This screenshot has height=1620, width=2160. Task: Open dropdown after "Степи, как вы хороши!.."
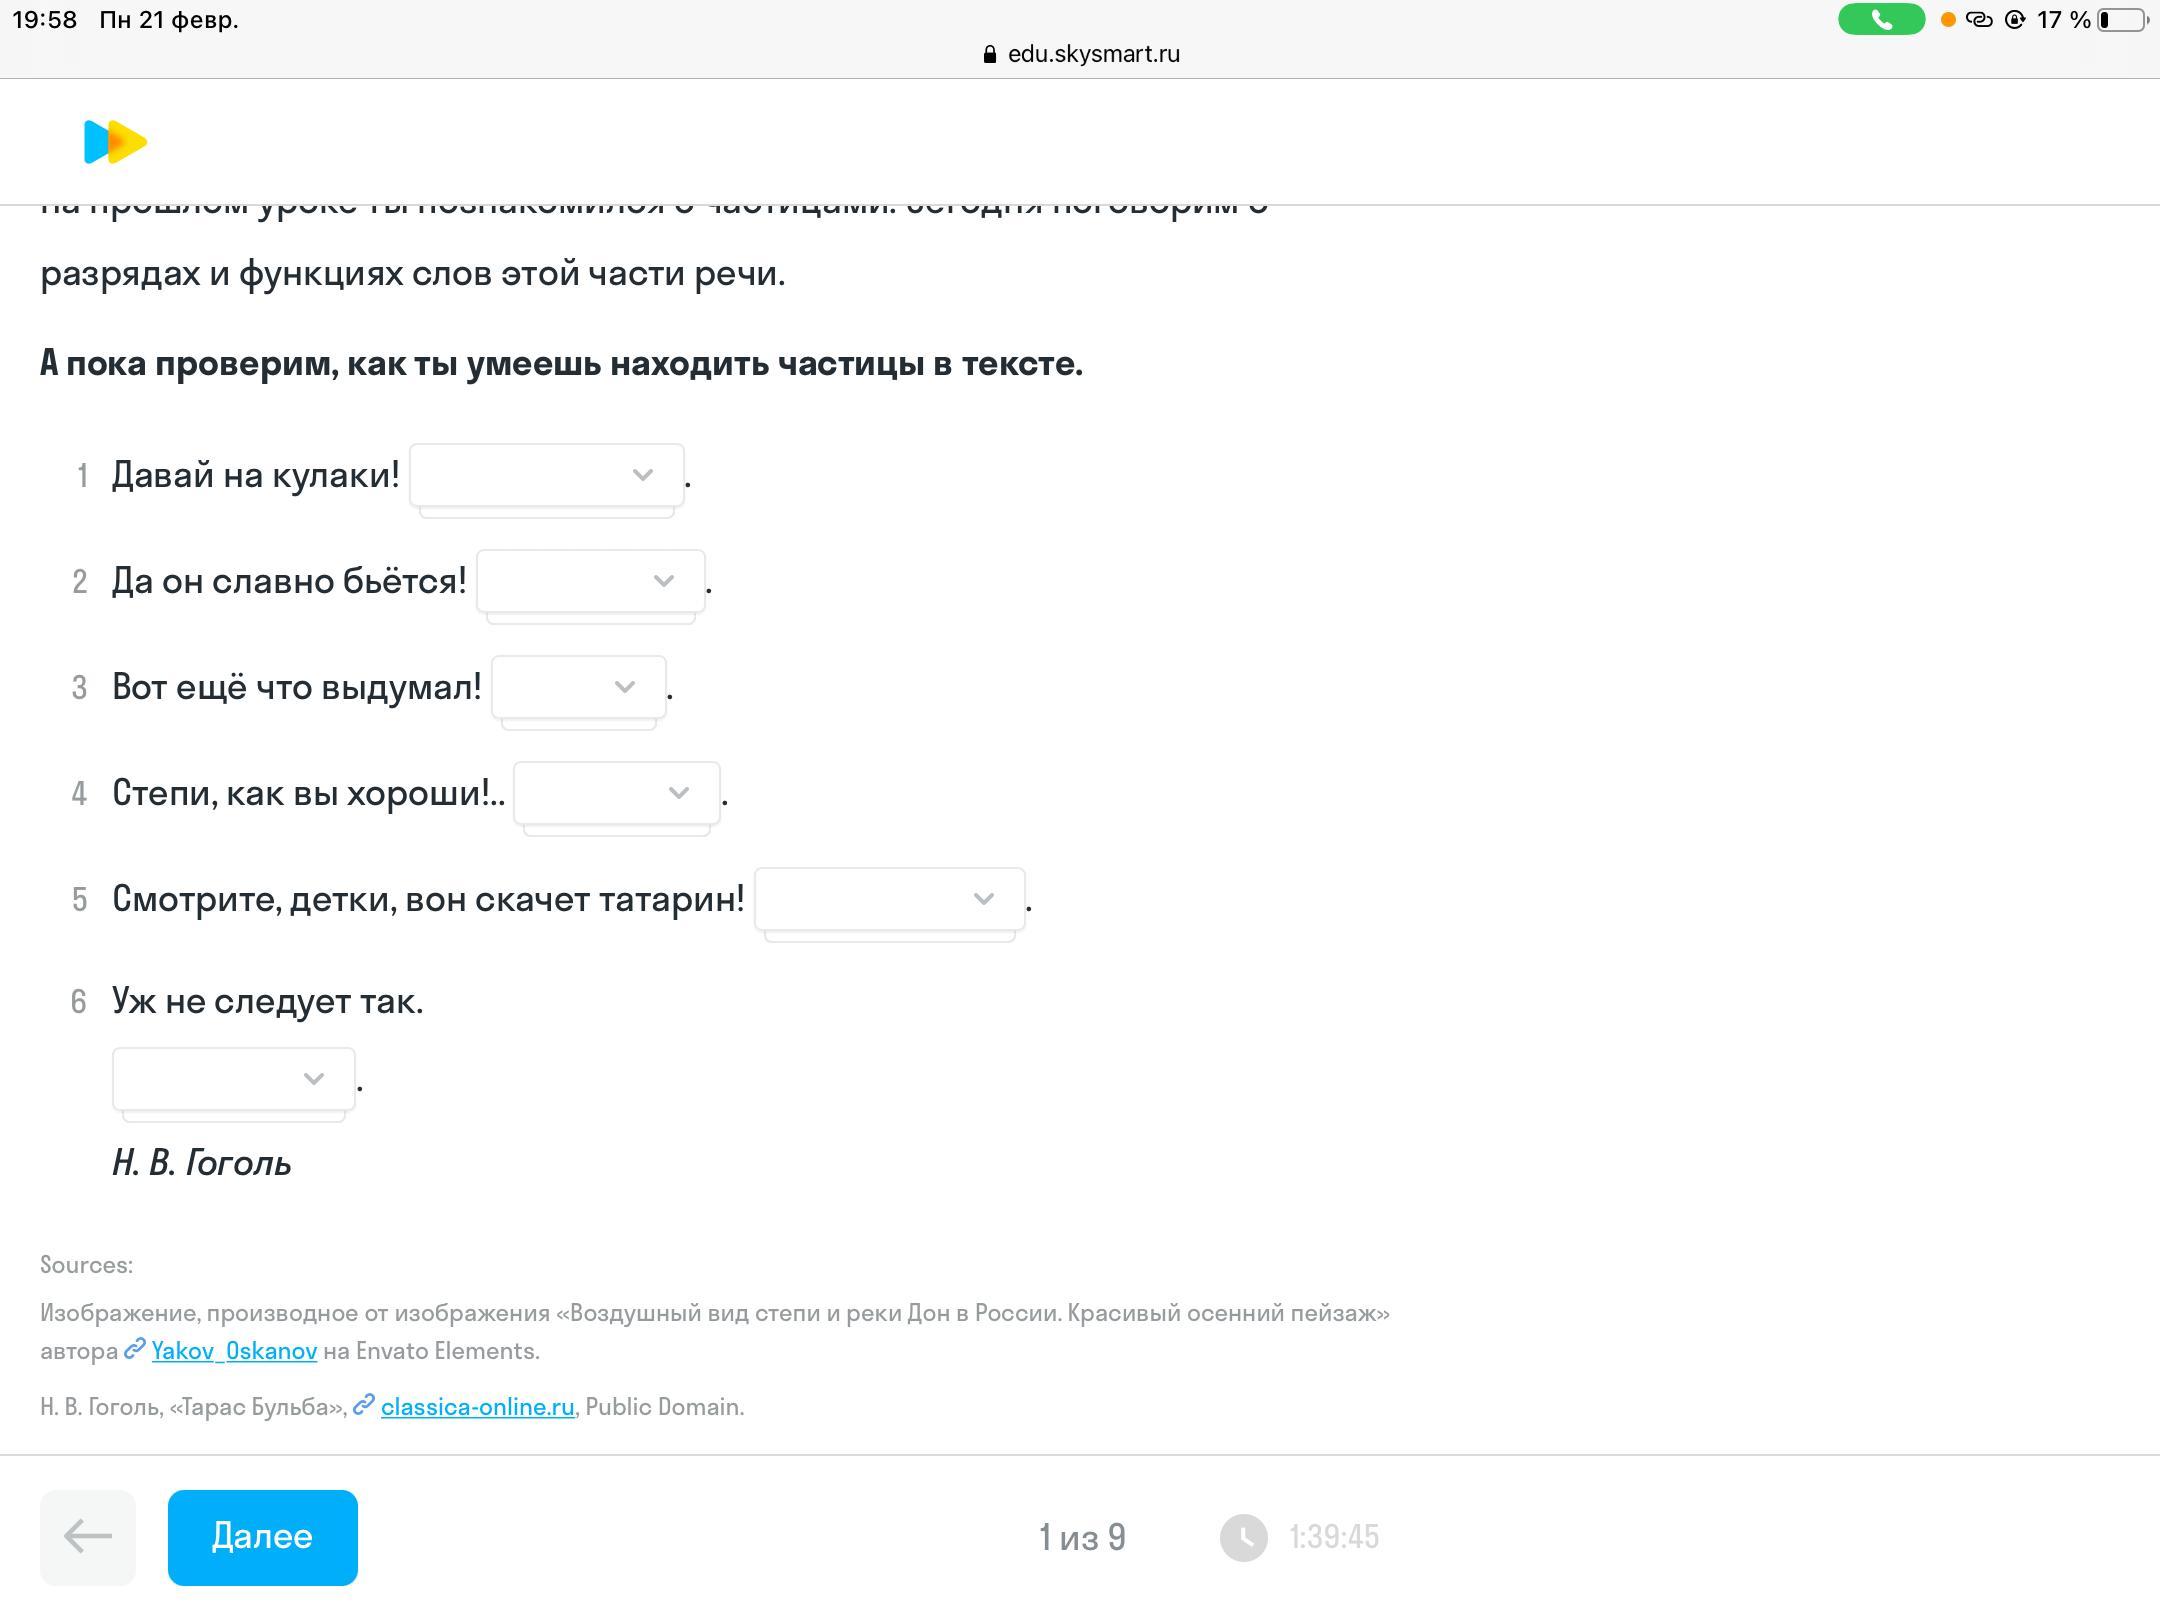(617, 793)
